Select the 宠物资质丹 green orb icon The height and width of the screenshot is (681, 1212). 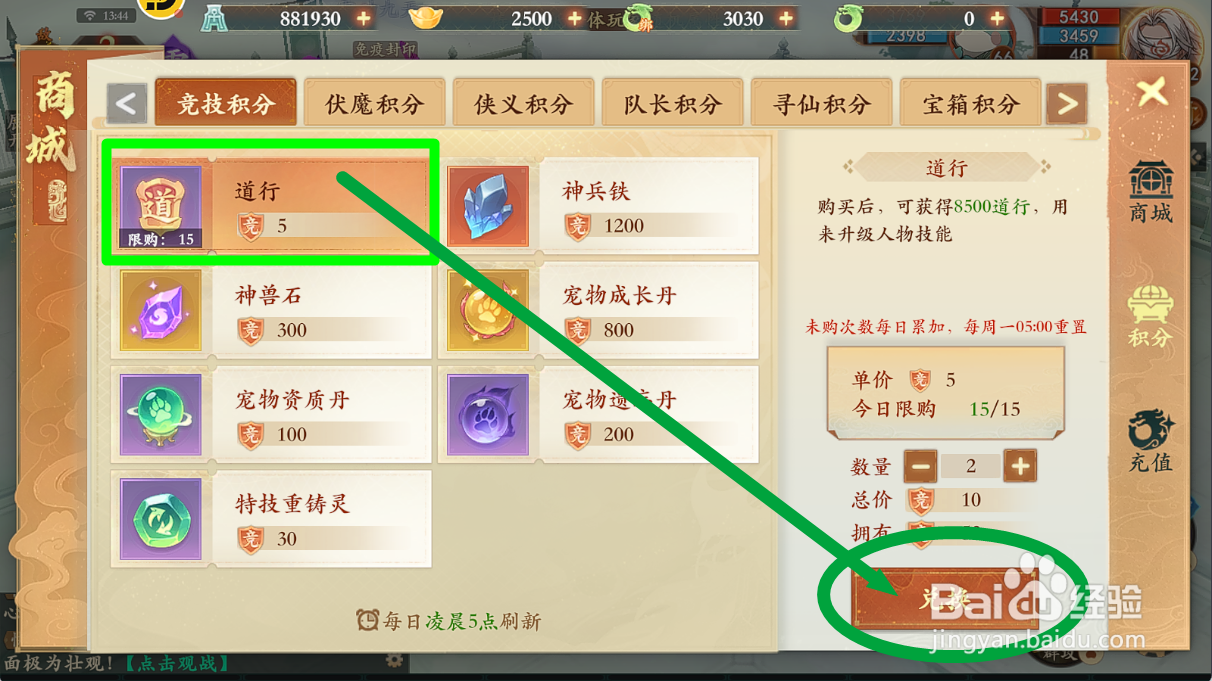tap(161, 415)
